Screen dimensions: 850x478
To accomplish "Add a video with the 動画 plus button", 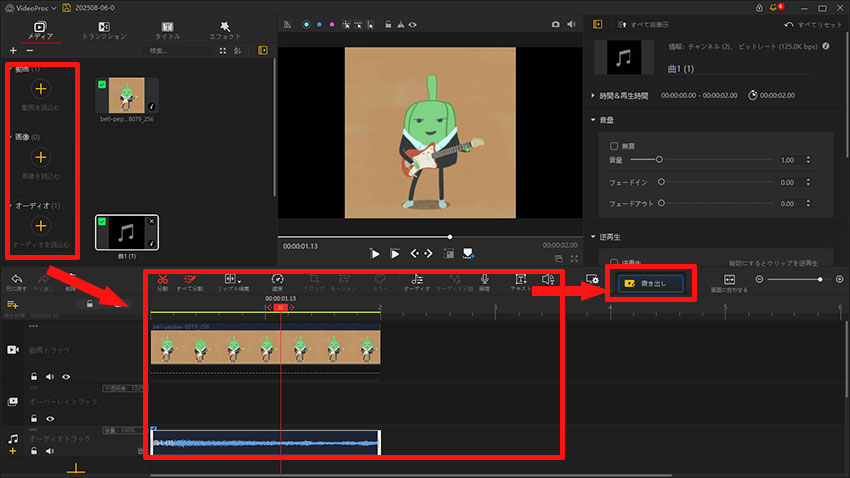I will tap(41, 89).
